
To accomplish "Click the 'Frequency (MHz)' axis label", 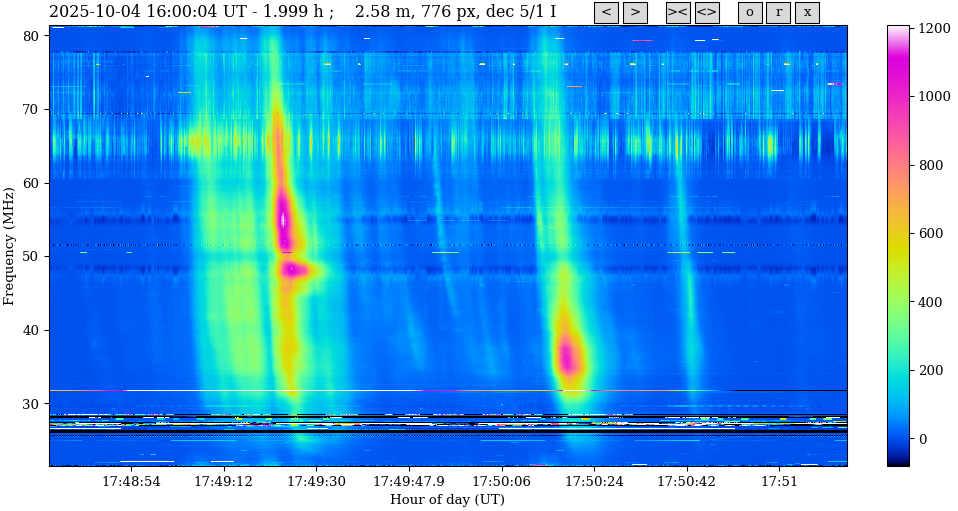I will [x=10, y=245].
